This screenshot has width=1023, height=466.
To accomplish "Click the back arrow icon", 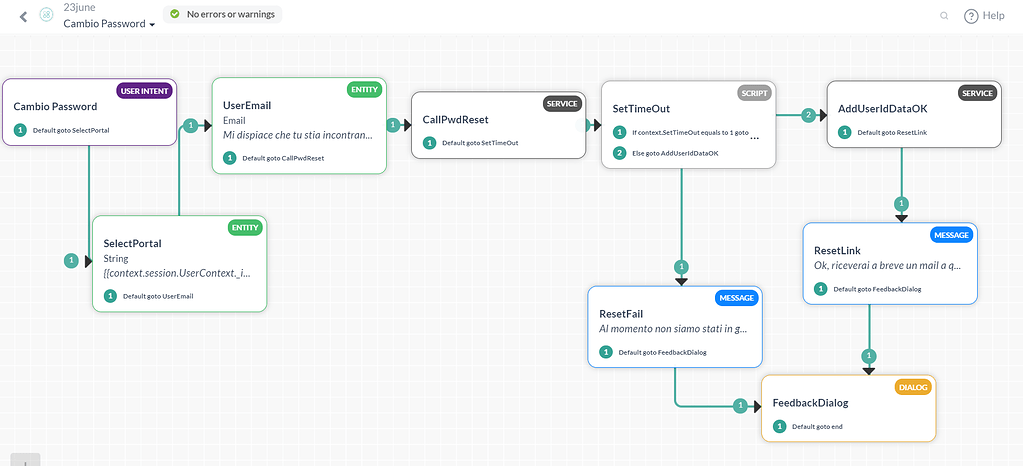I will [24, 16].
